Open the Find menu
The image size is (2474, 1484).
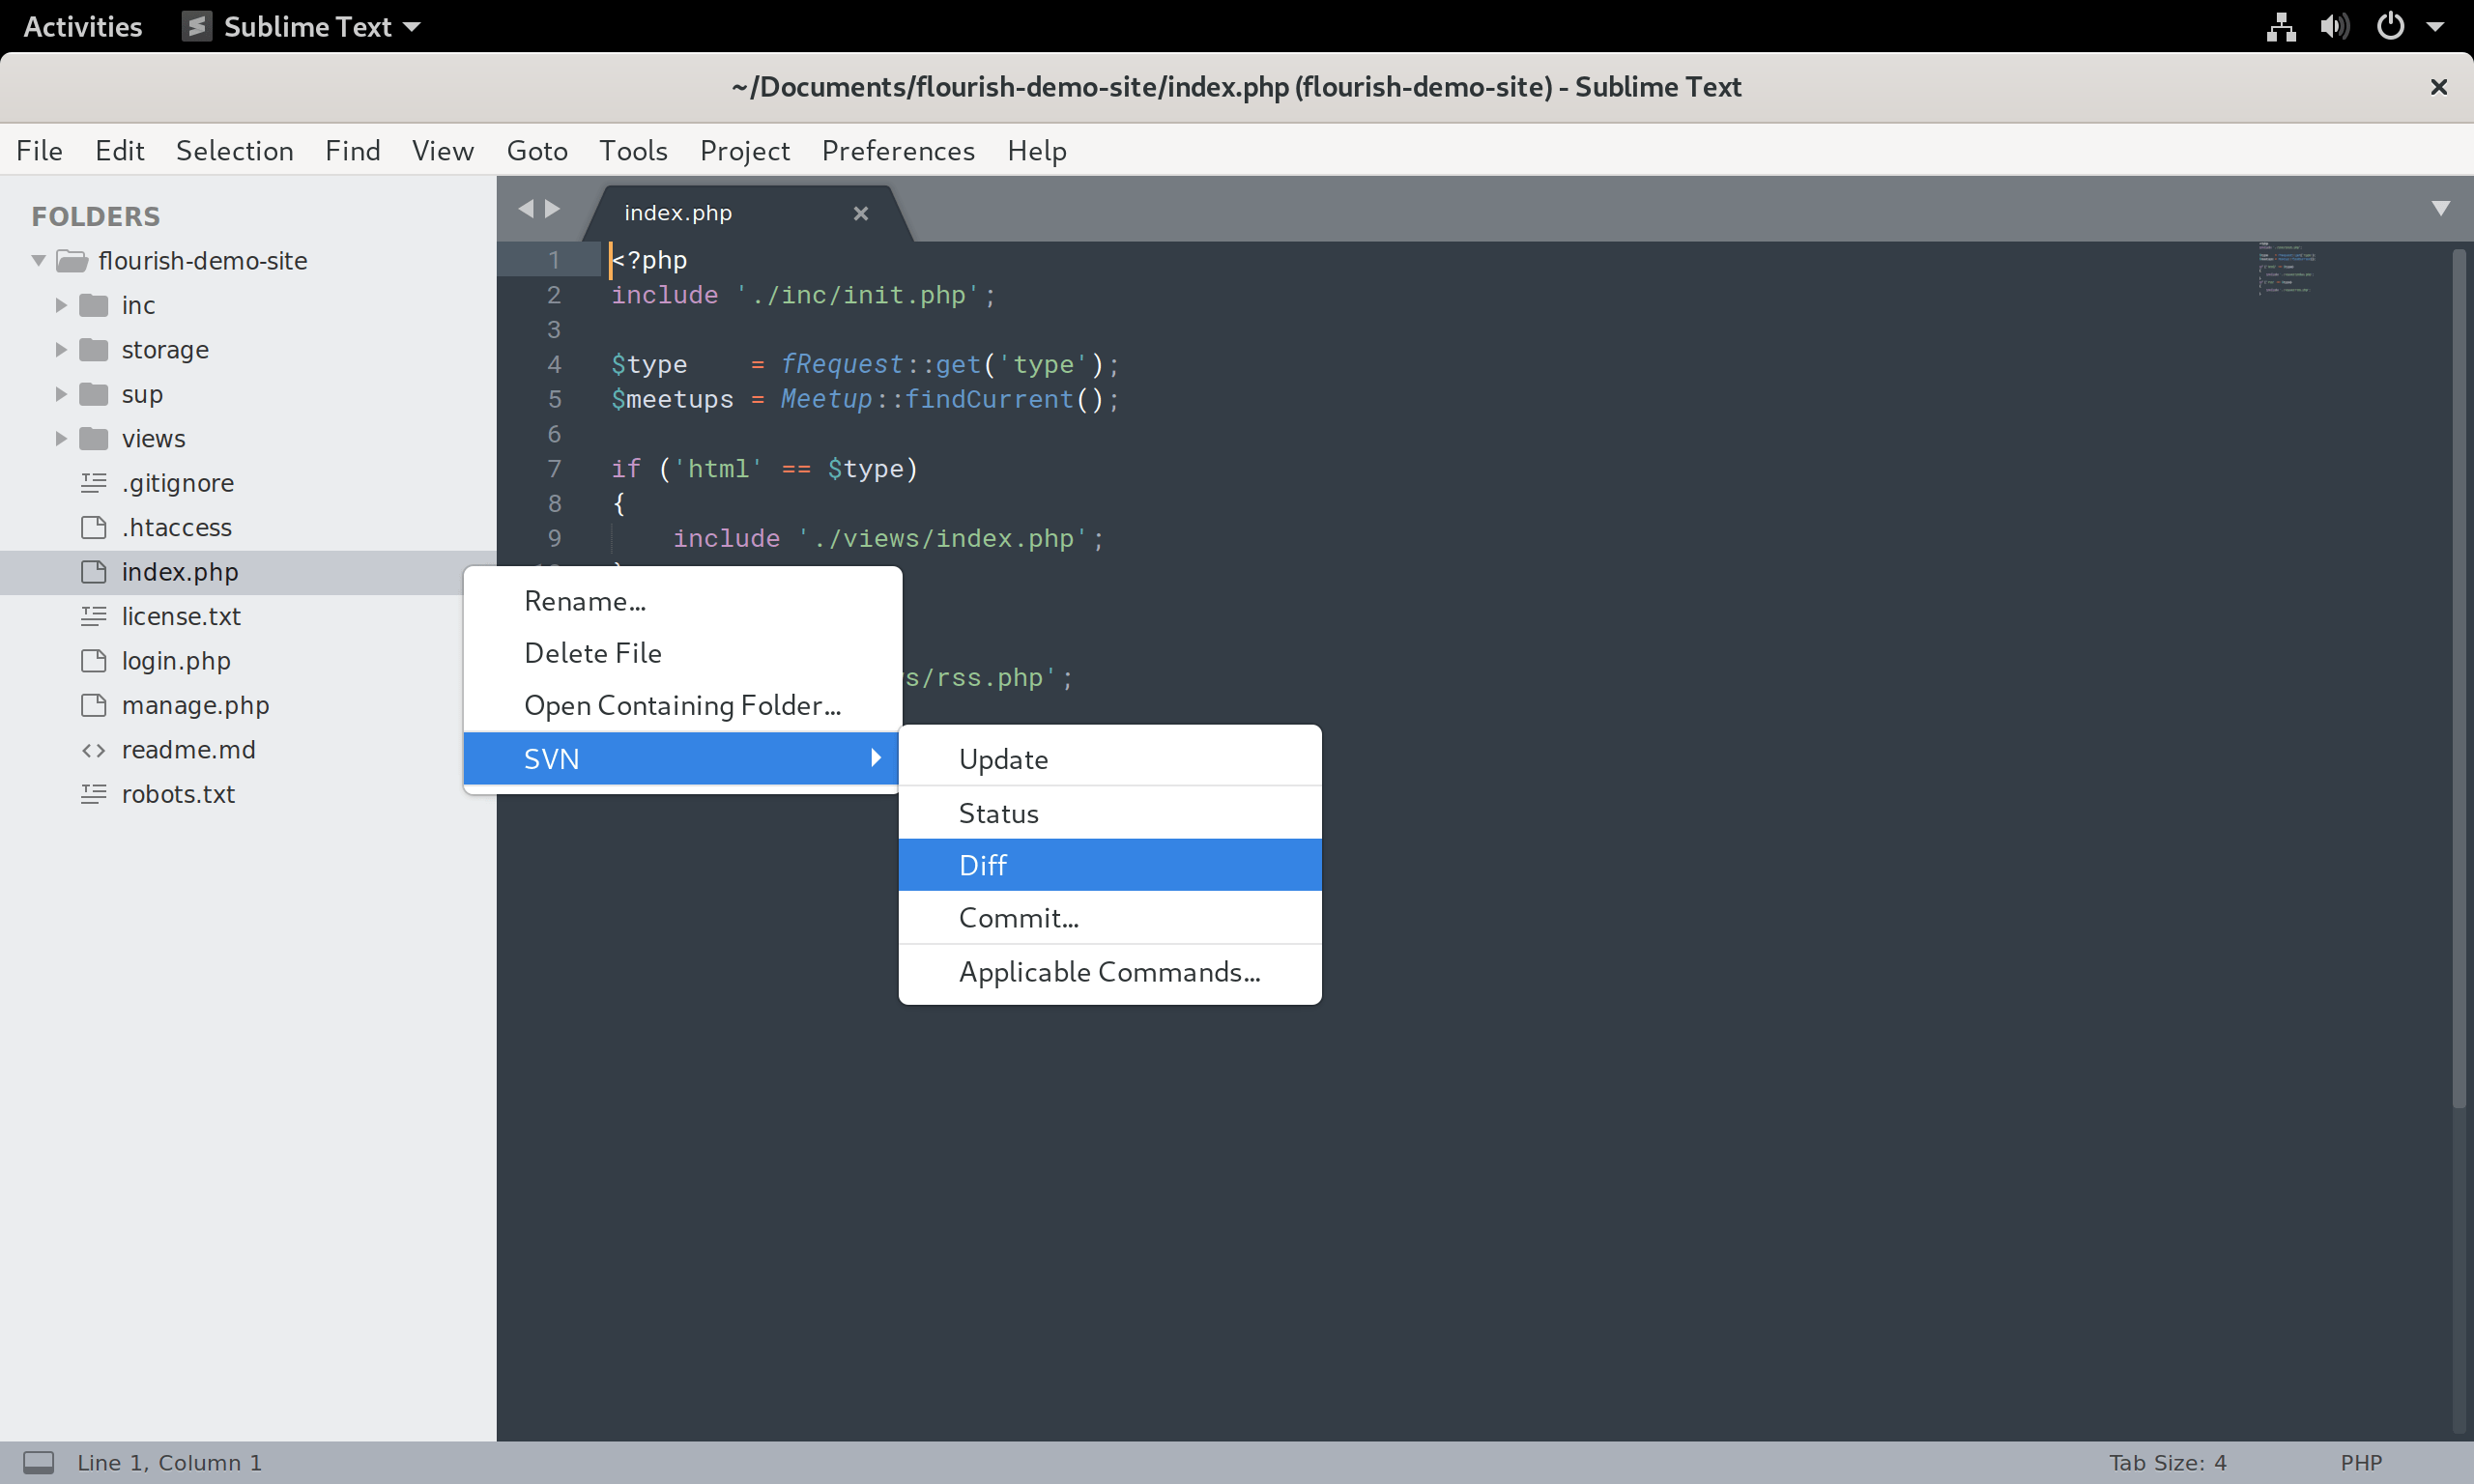tap(352, 150)
